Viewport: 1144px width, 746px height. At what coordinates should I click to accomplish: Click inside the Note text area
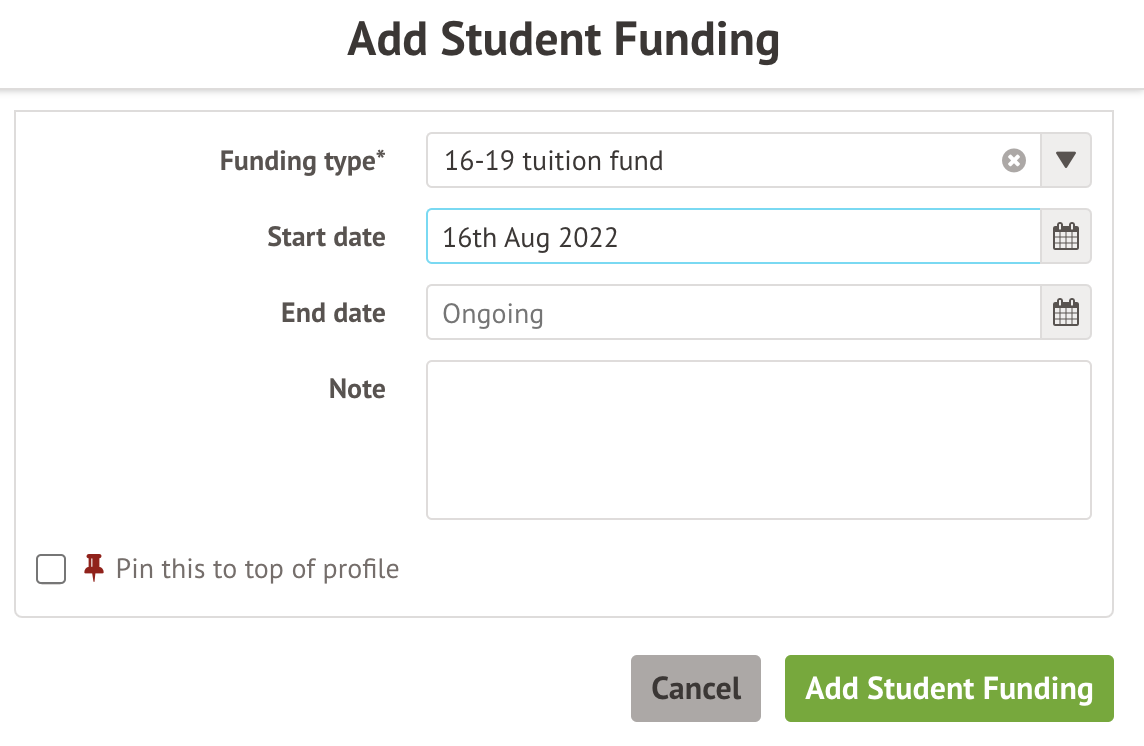(x=758, y=440)
